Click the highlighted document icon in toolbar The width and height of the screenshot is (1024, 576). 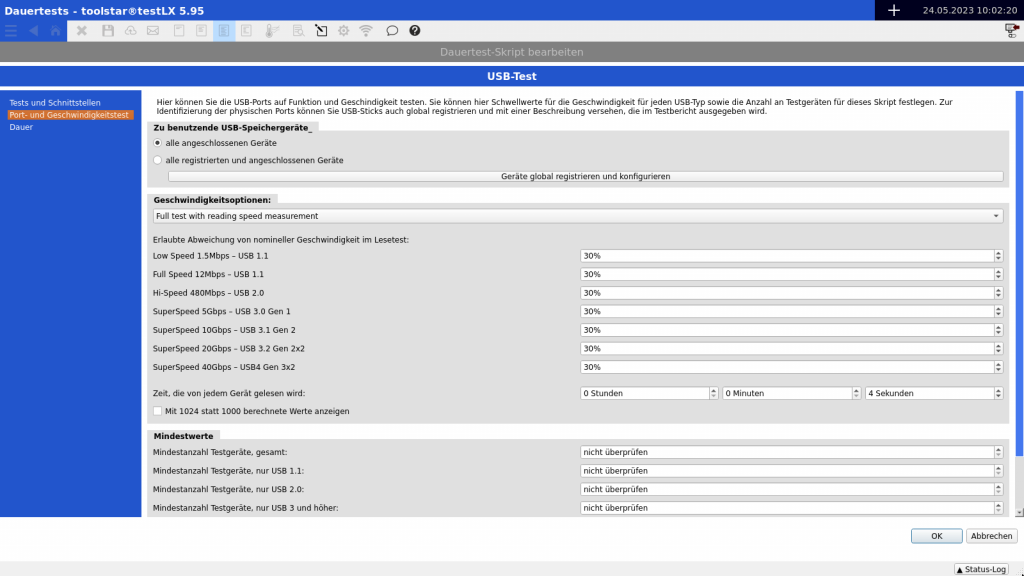click(x=223, y=31)
